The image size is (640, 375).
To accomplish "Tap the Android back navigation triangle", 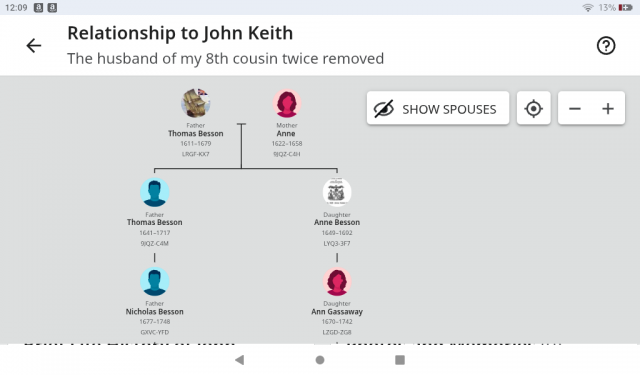I will tap(240, 359).
